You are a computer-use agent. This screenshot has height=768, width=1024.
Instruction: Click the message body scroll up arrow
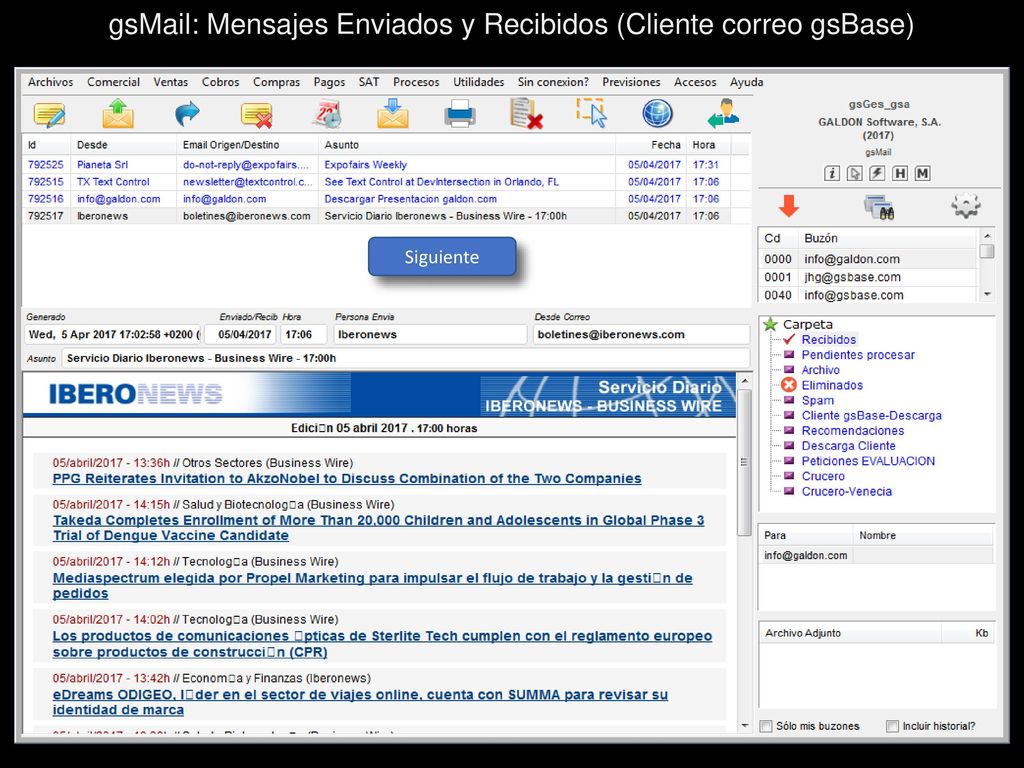coord(744,381)
